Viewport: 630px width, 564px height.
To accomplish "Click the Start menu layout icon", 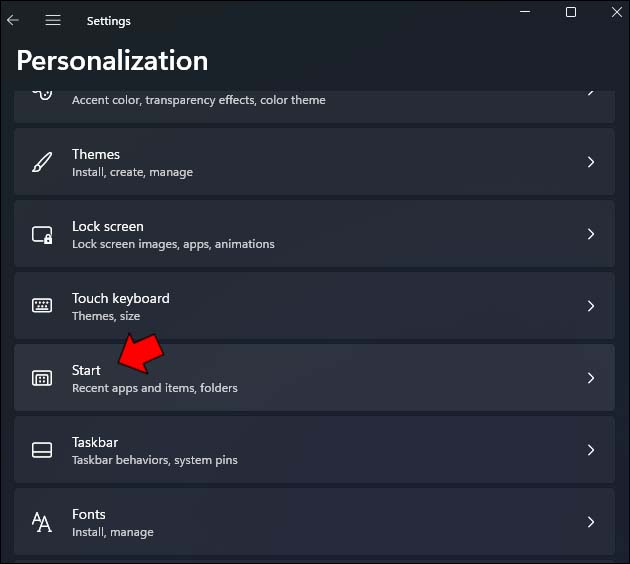I will 42,378.
